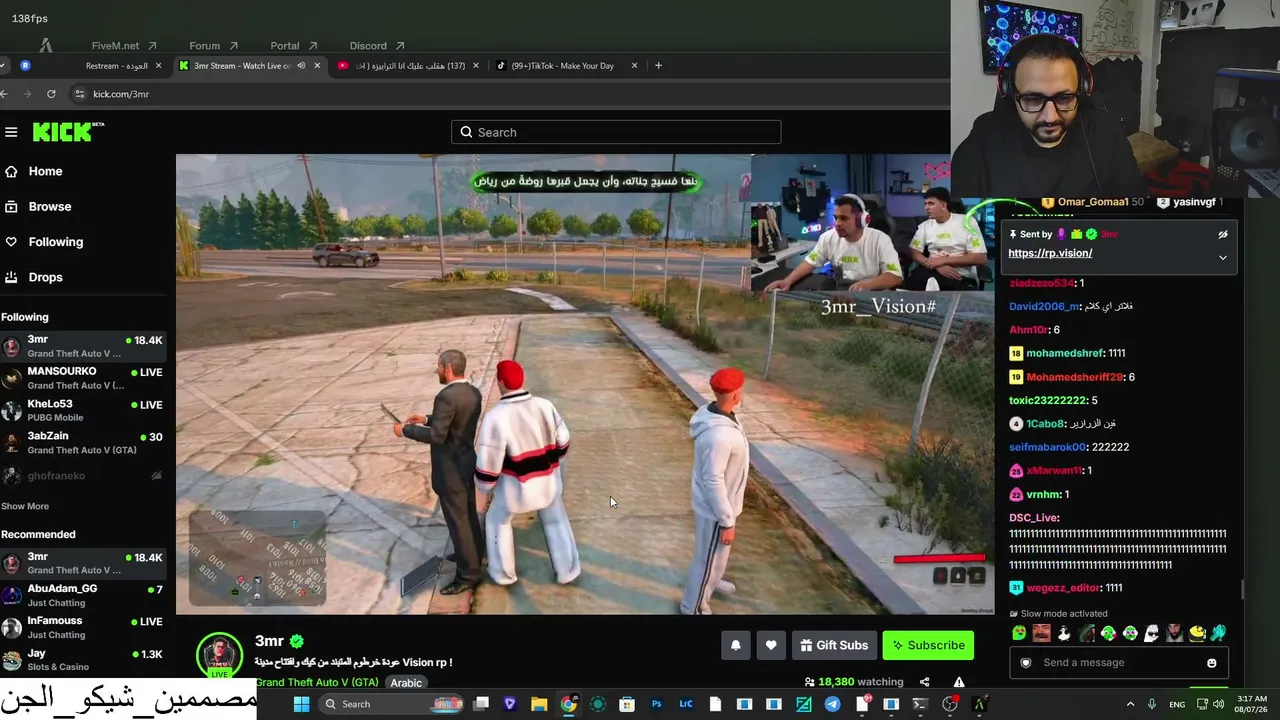Open the Windows Start menu

coord(301,704)
